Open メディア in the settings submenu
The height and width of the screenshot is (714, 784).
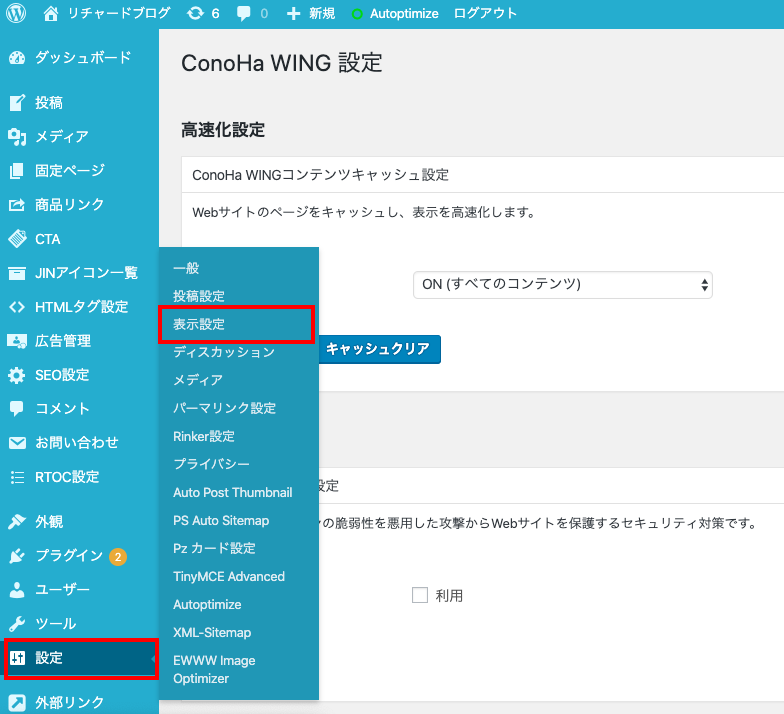coord(198,380)
